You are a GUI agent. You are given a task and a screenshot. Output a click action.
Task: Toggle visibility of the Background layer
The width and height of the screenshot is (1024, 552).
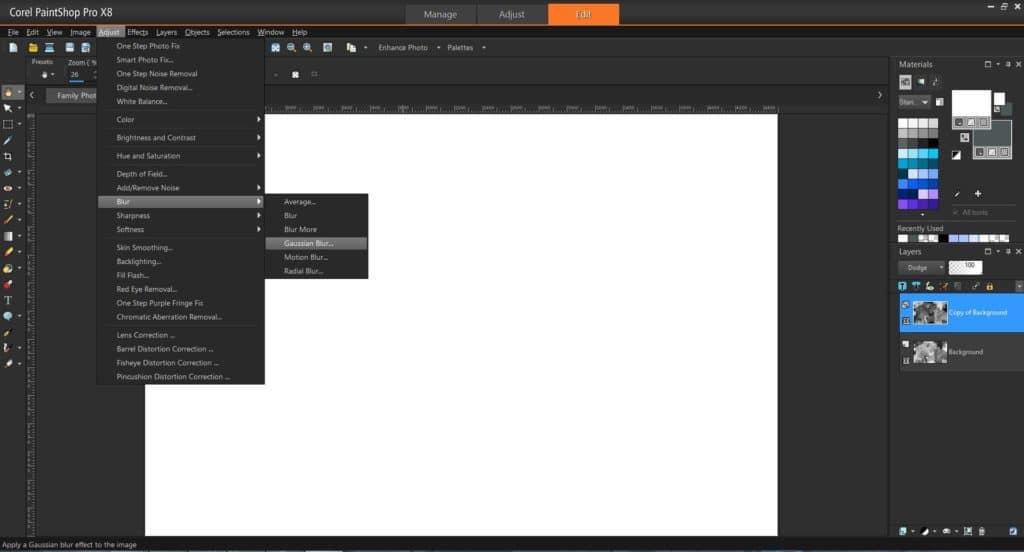905,344
